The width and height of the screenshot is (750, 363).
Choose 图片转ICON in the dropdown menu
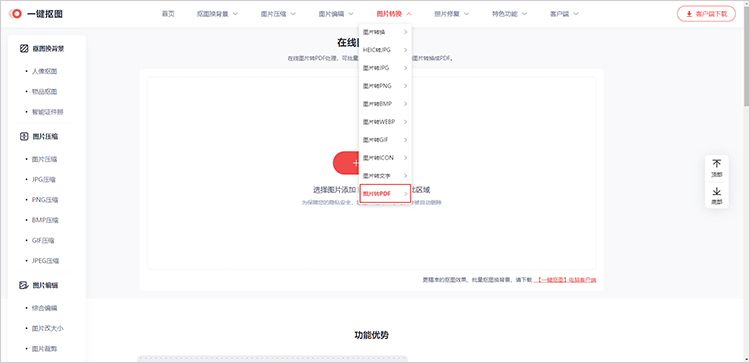[385, 158]
